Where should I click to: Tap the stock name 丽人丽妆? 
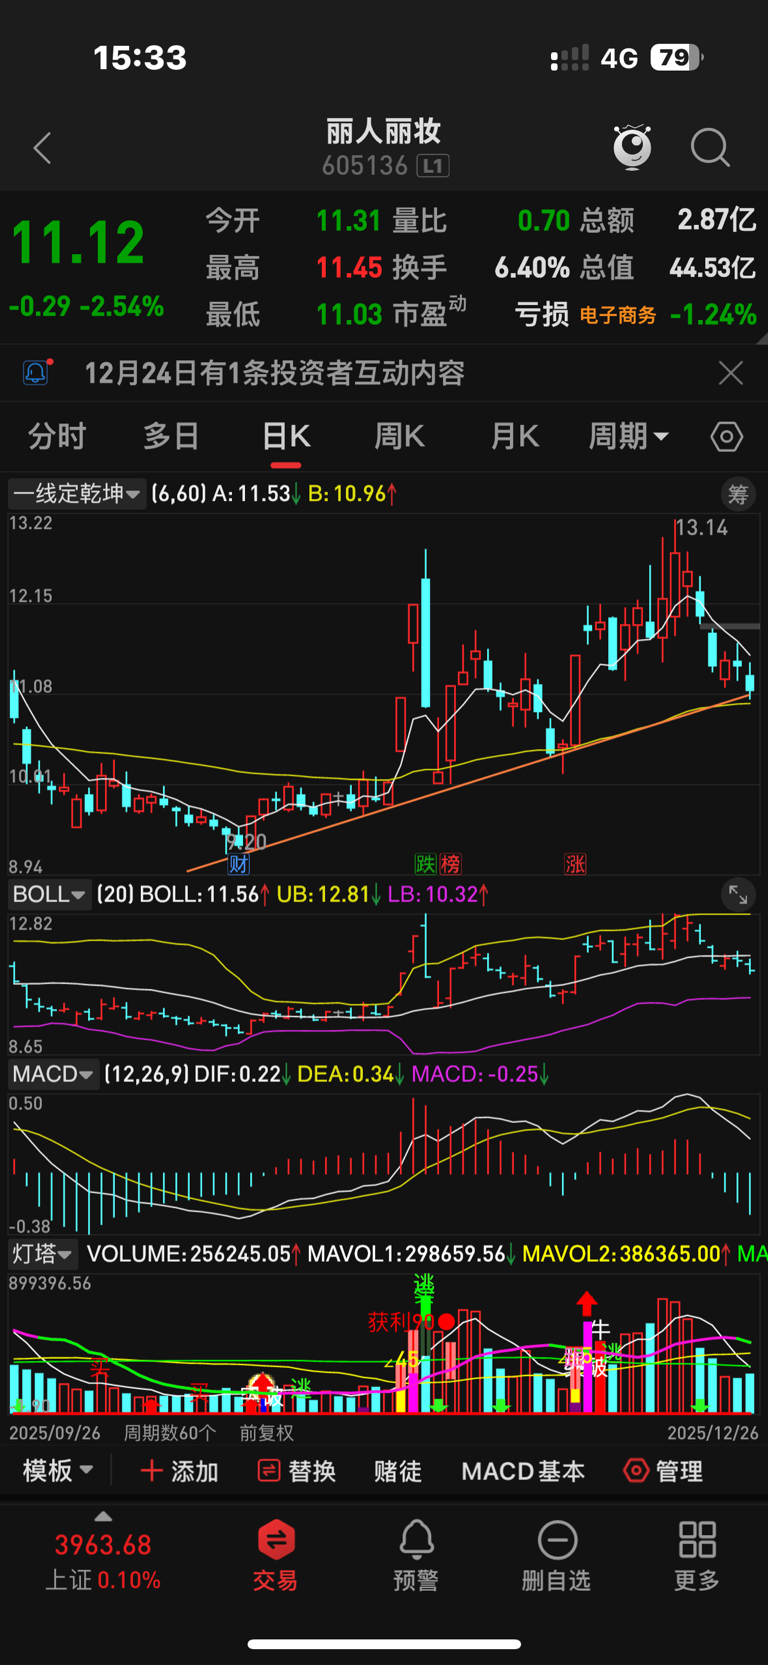[384, 131]
